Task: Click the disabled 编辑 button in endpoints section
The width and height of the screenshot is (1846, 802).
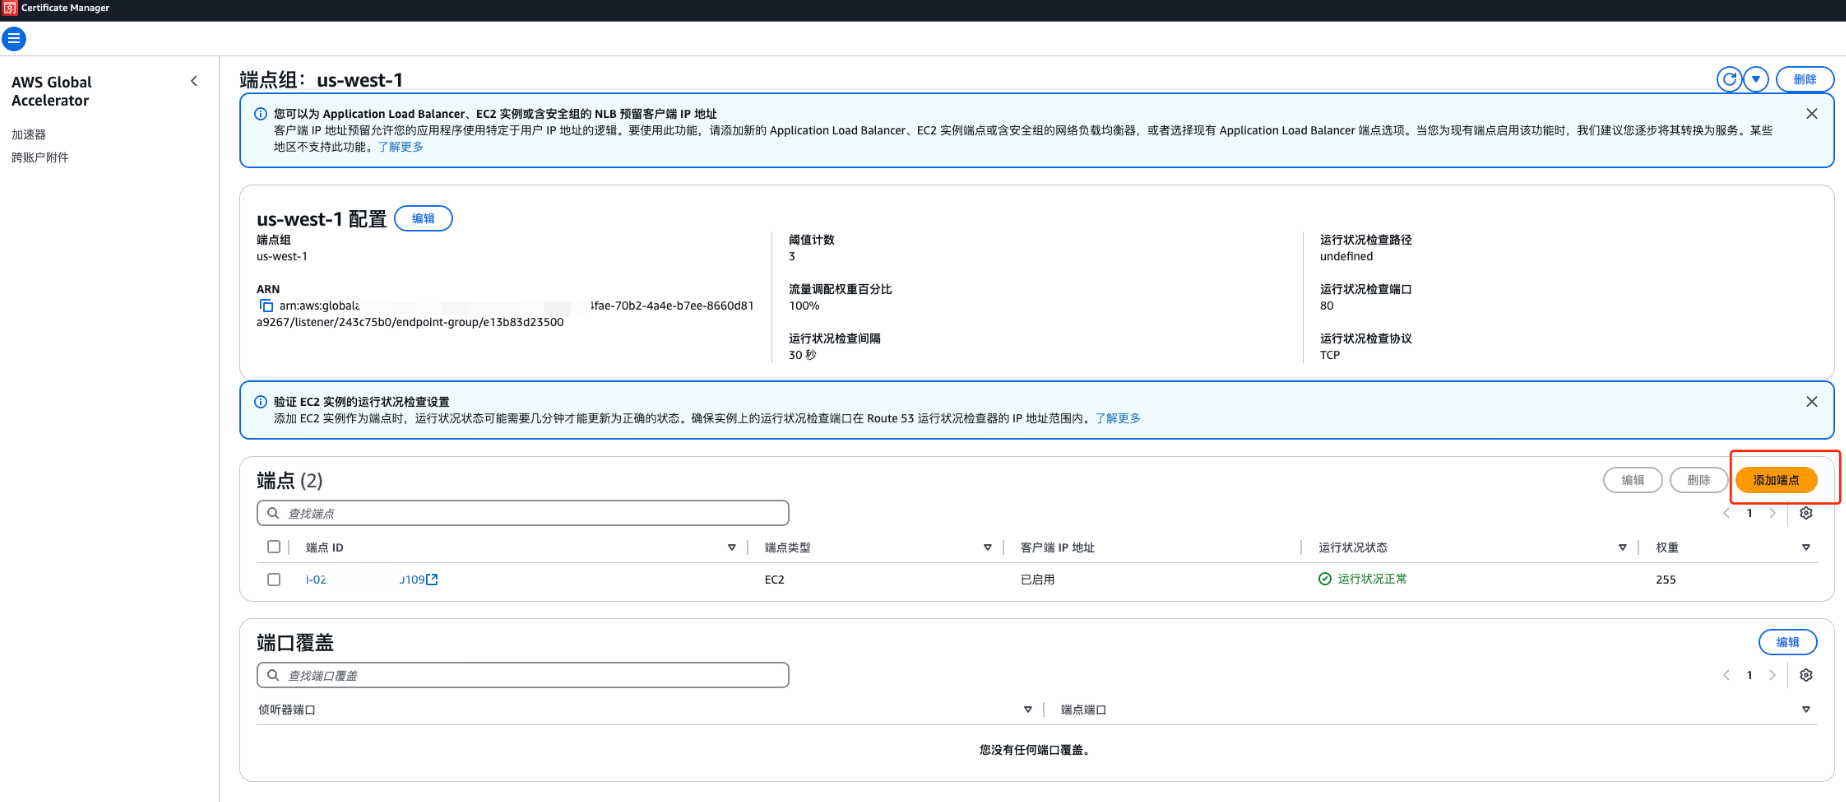Action: 1633,480
